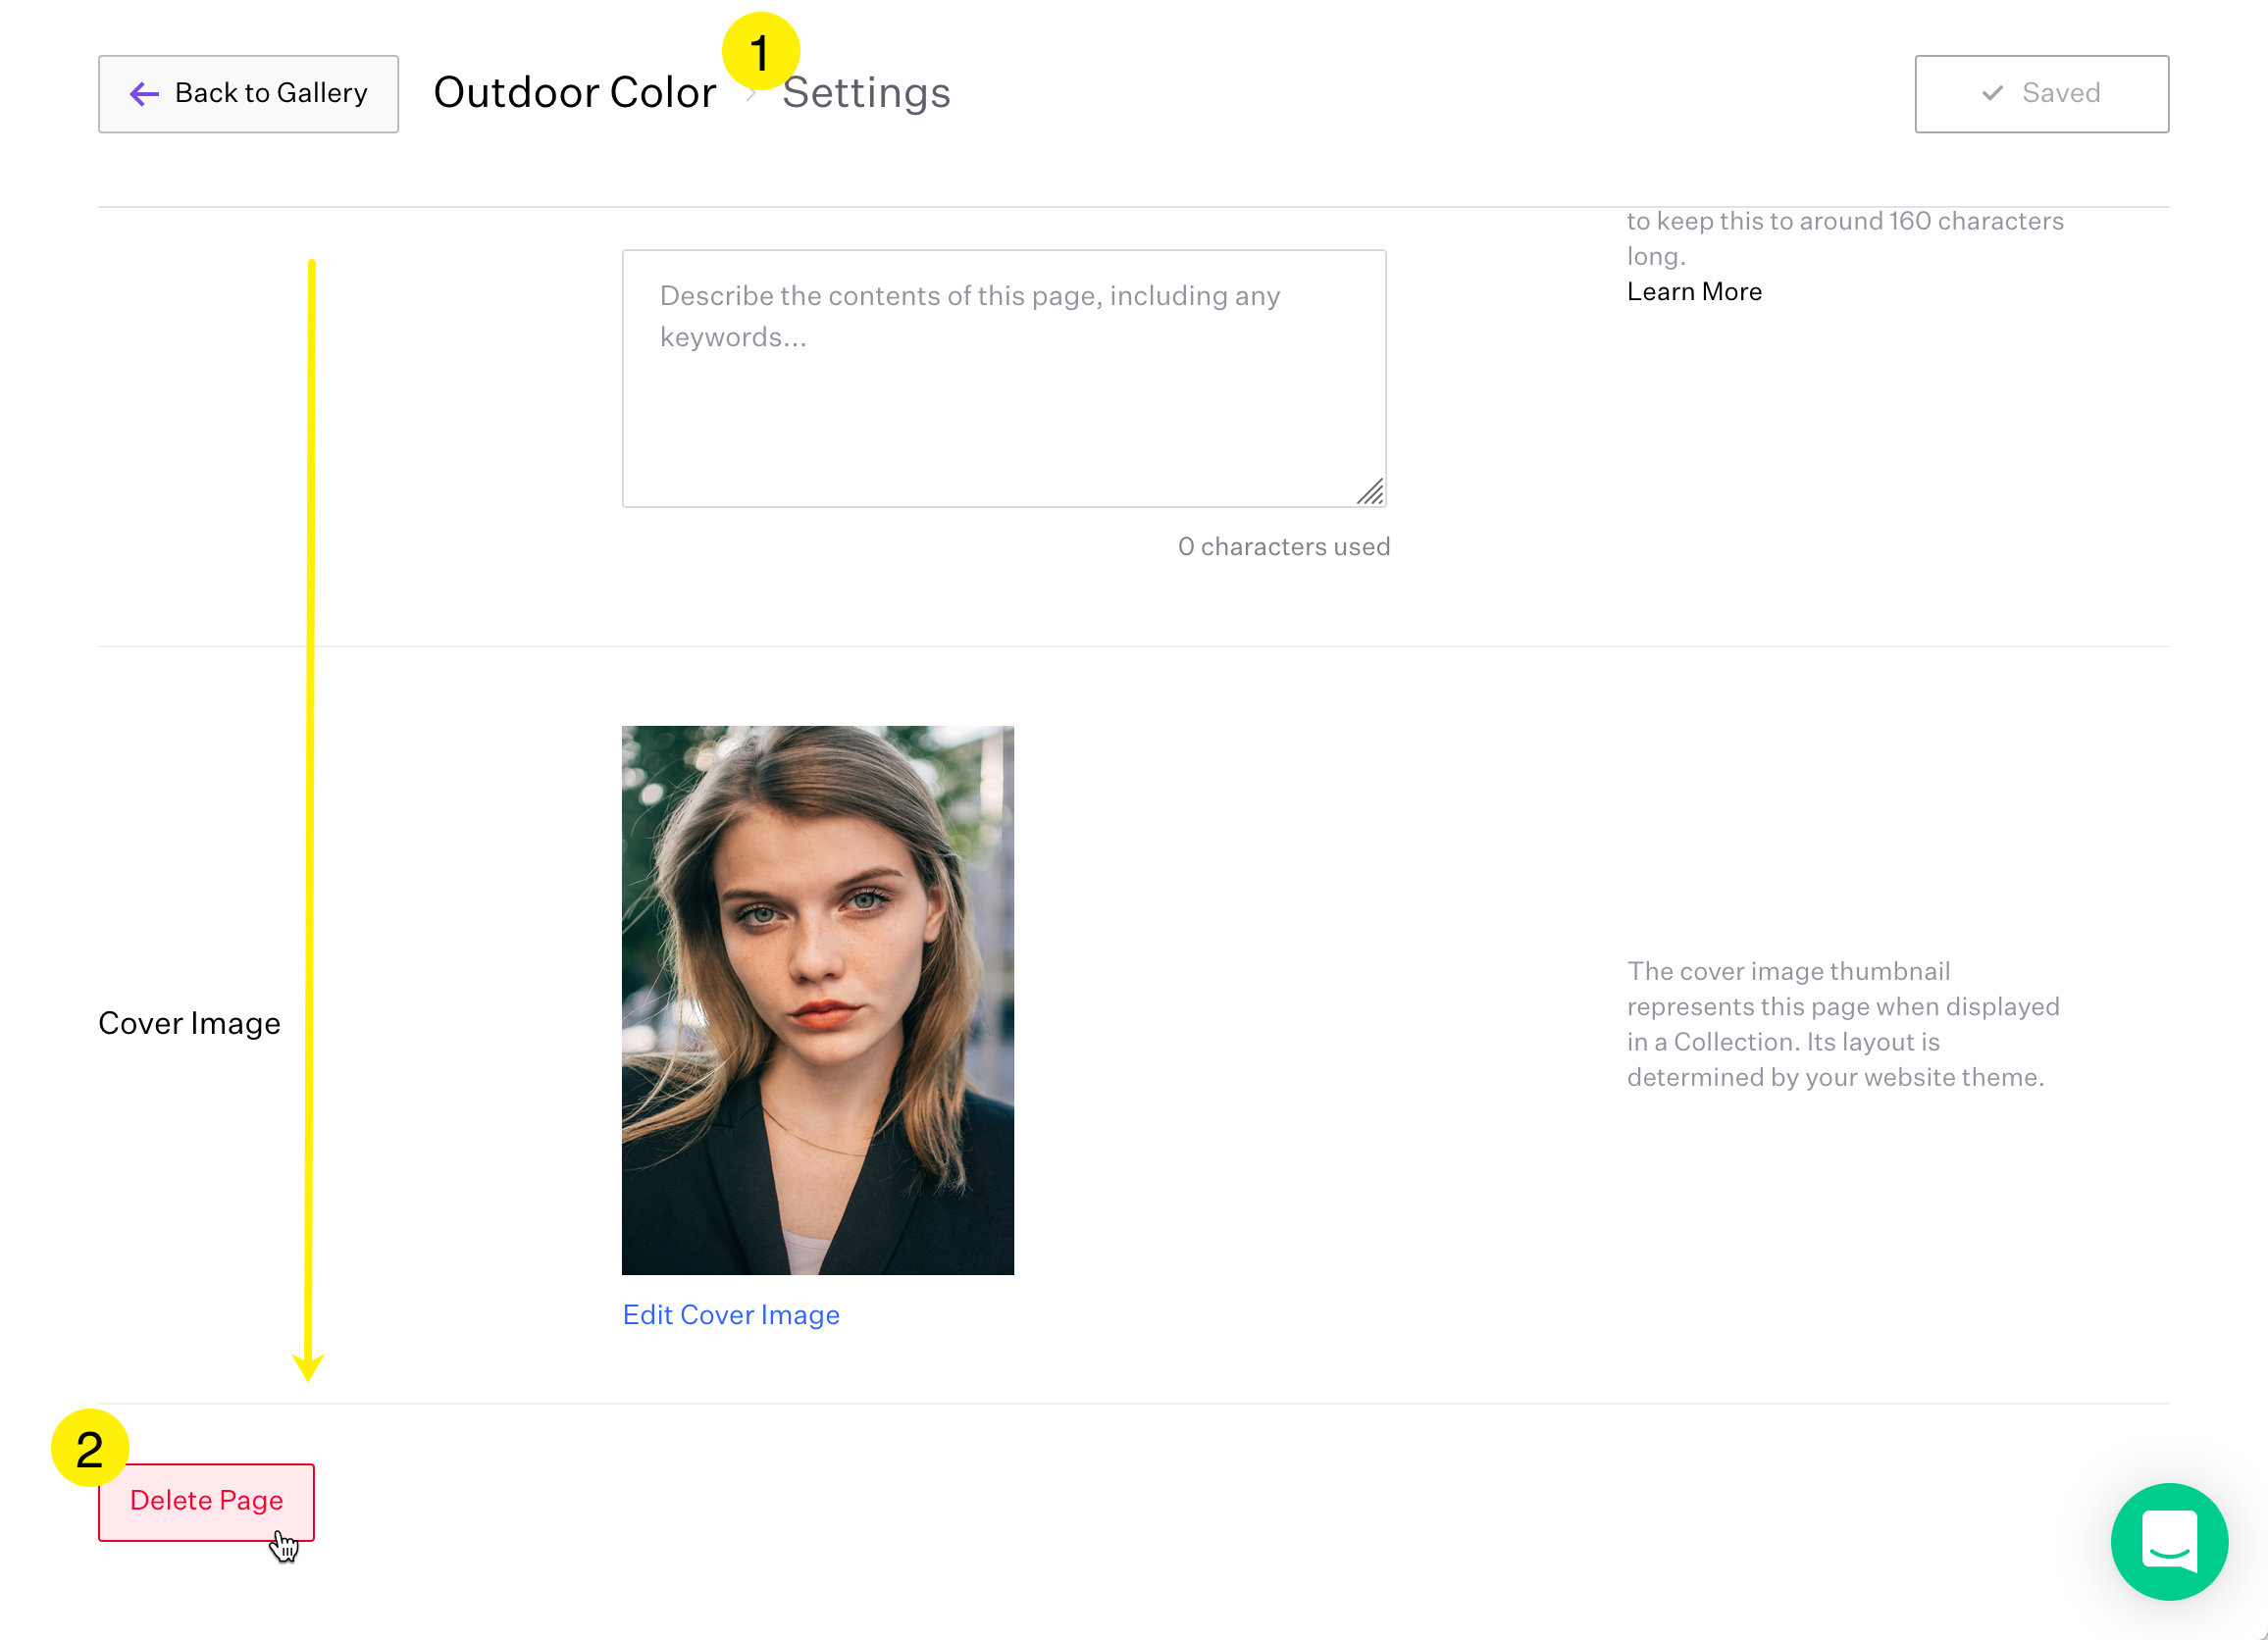
Task: Focus the page description text area
Action: click(1003, 378)
